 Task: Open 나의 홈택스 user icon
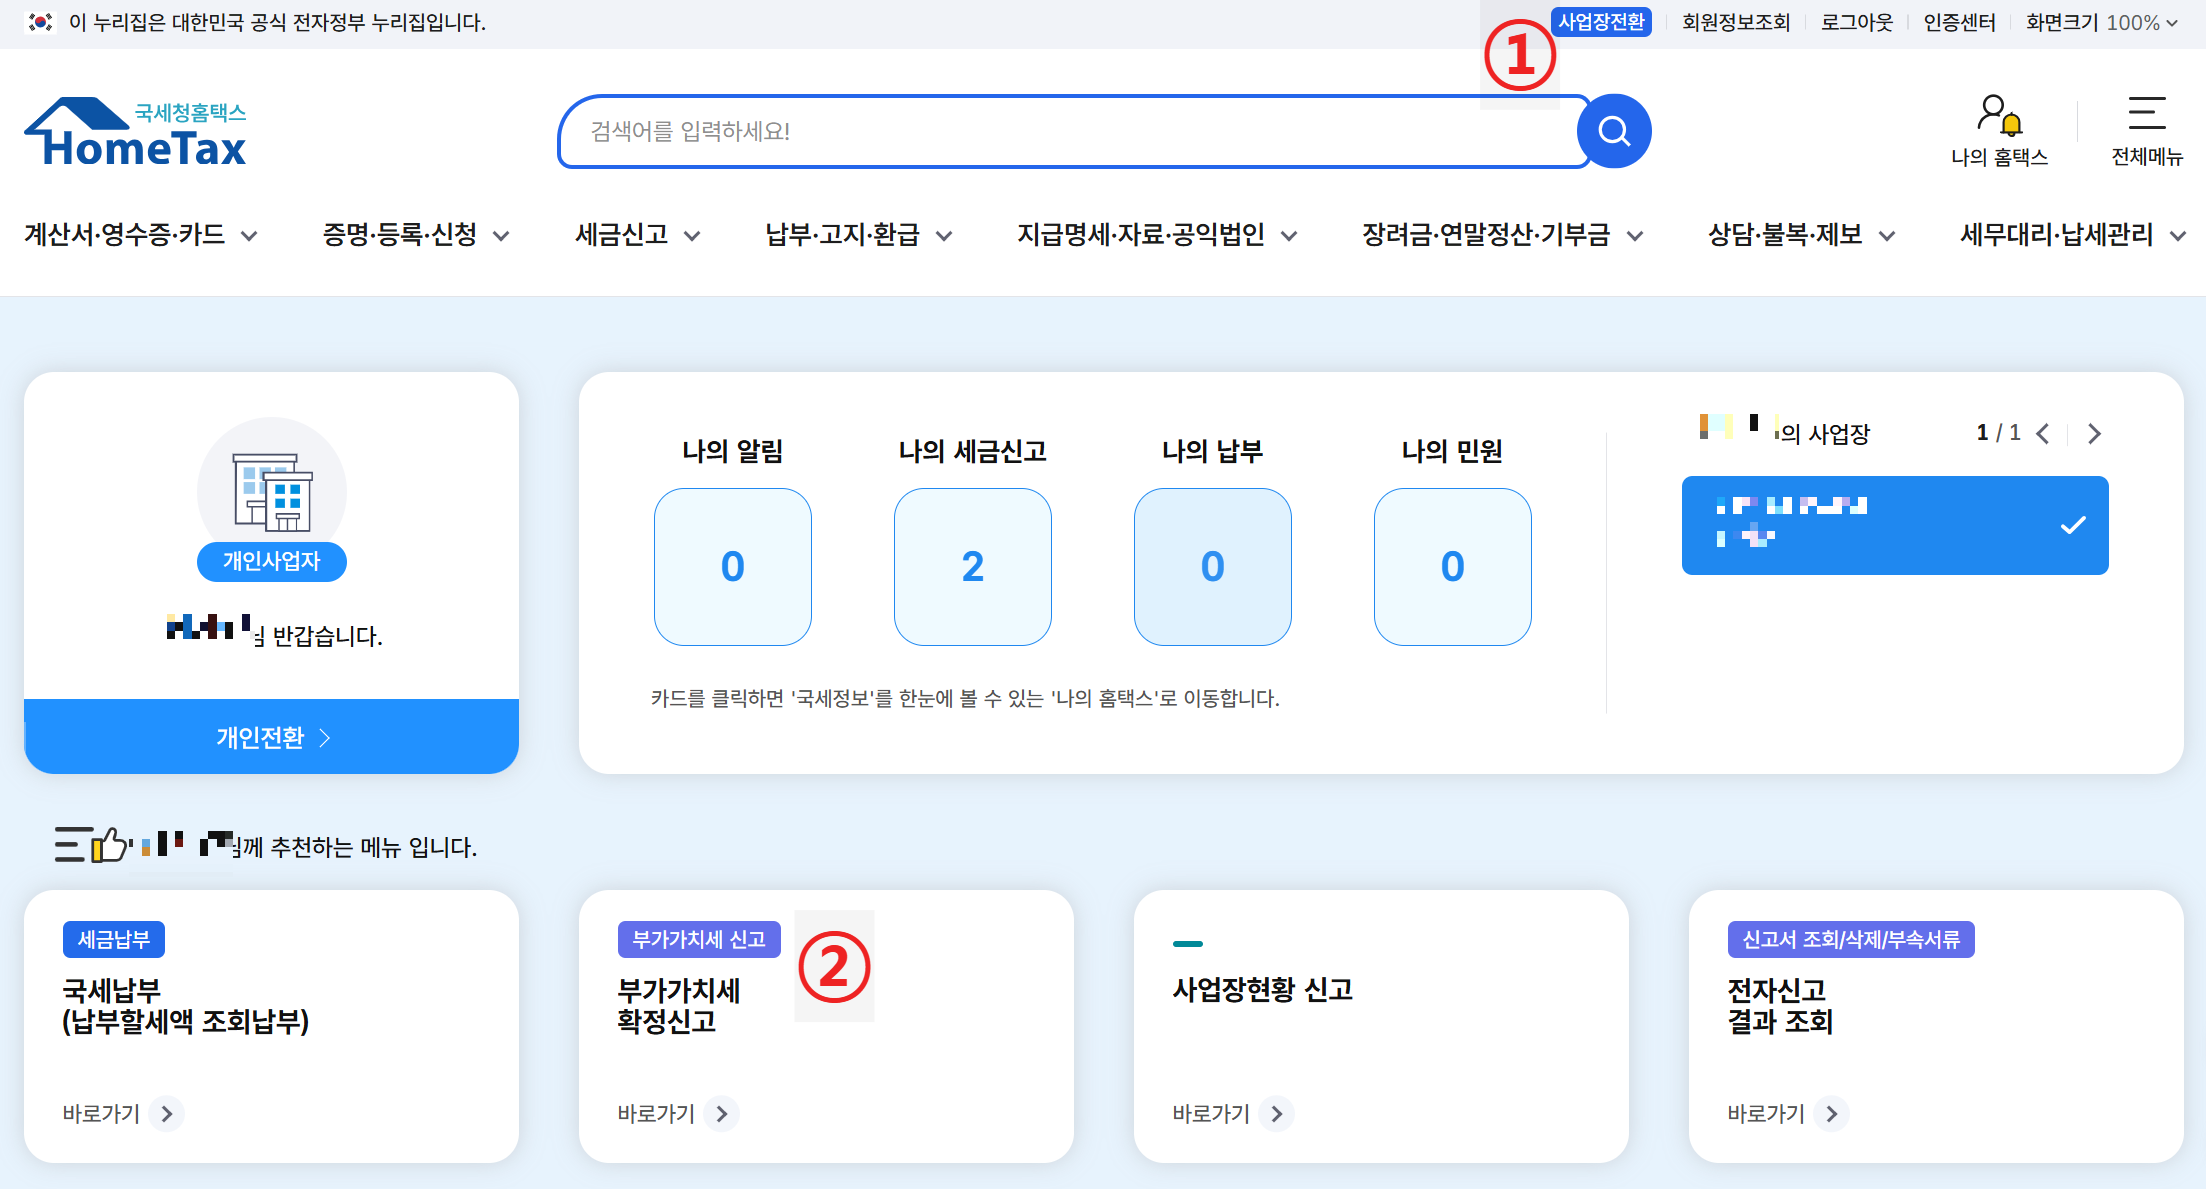coord(1998,115)
